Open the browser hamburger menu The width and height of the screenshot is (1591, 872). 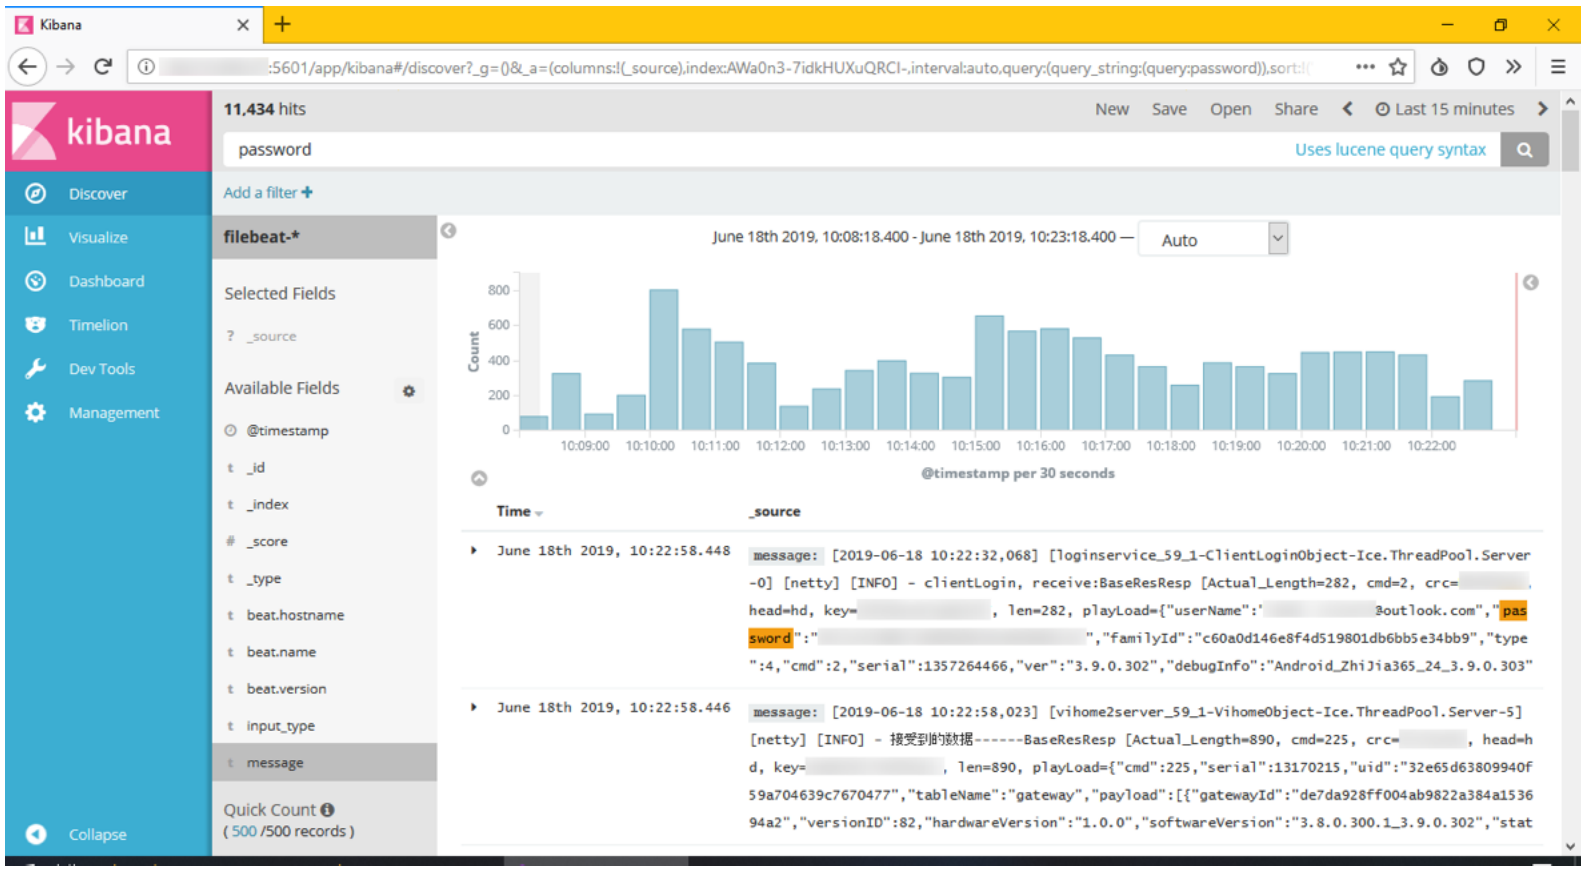tap(1557, 67)
